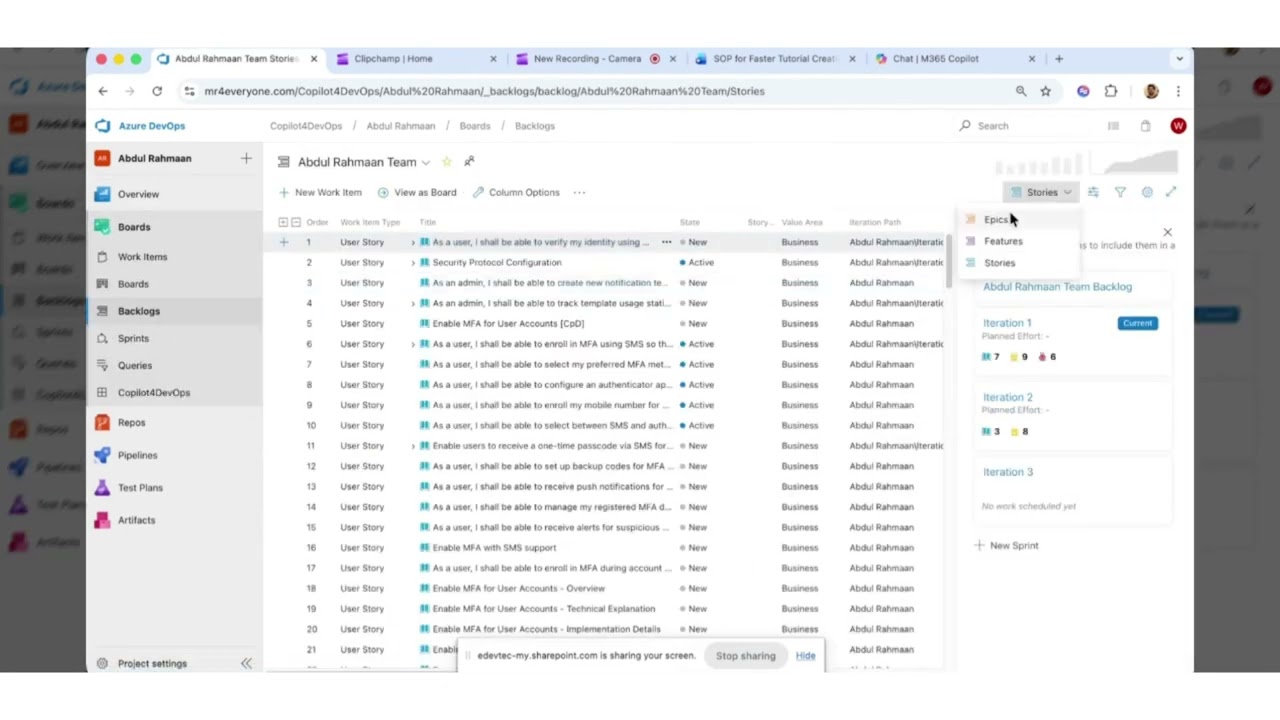This screenshot has width=1280, height=720.
Task: Open the Abdul Rahmaan Team selector chevron
Action: 426,163
